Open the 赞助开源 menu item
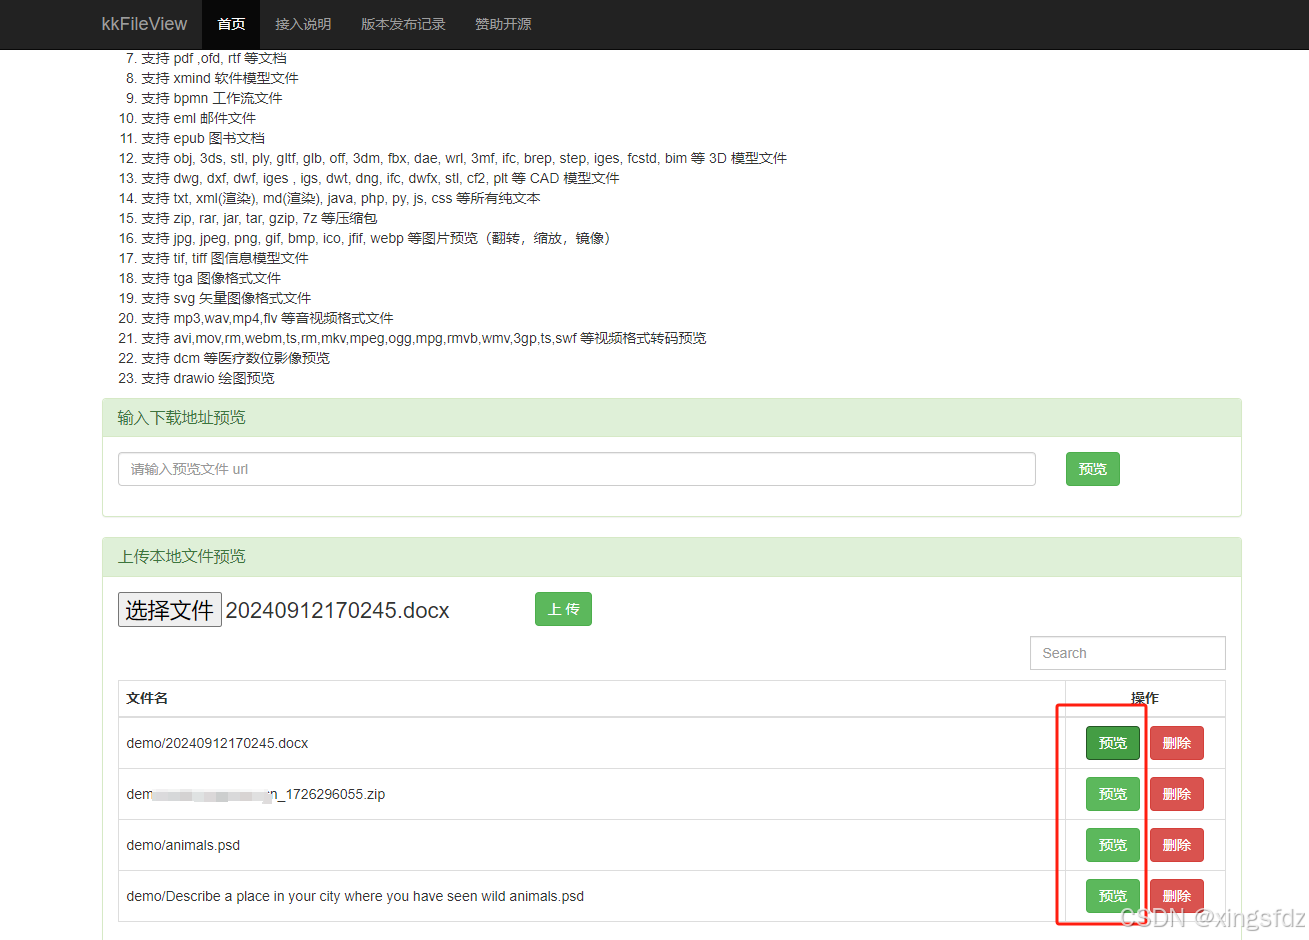Viewport: 1309px width, 940px height. [503, 24]
